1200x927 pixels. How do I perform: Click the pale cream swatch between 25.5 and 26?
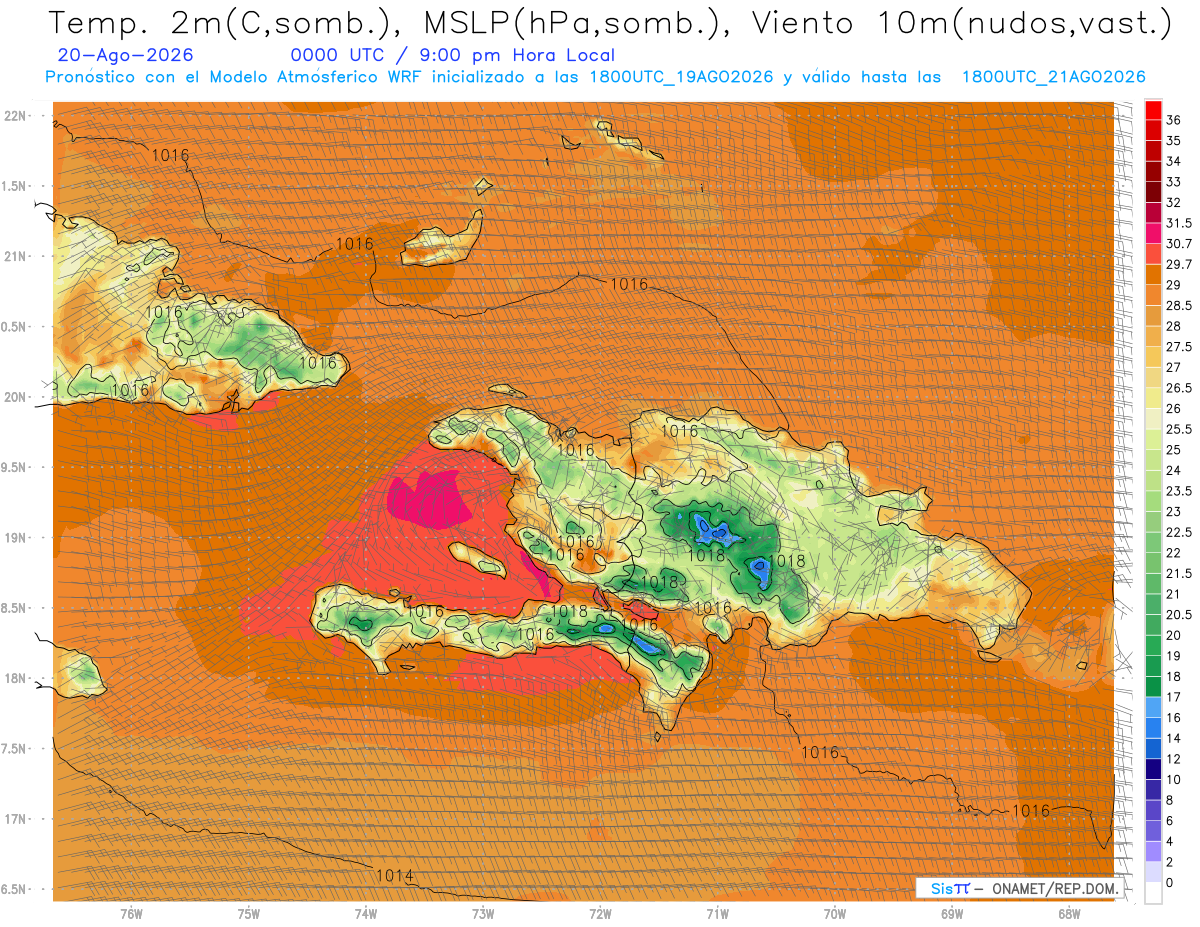[x=1153, y=418]
